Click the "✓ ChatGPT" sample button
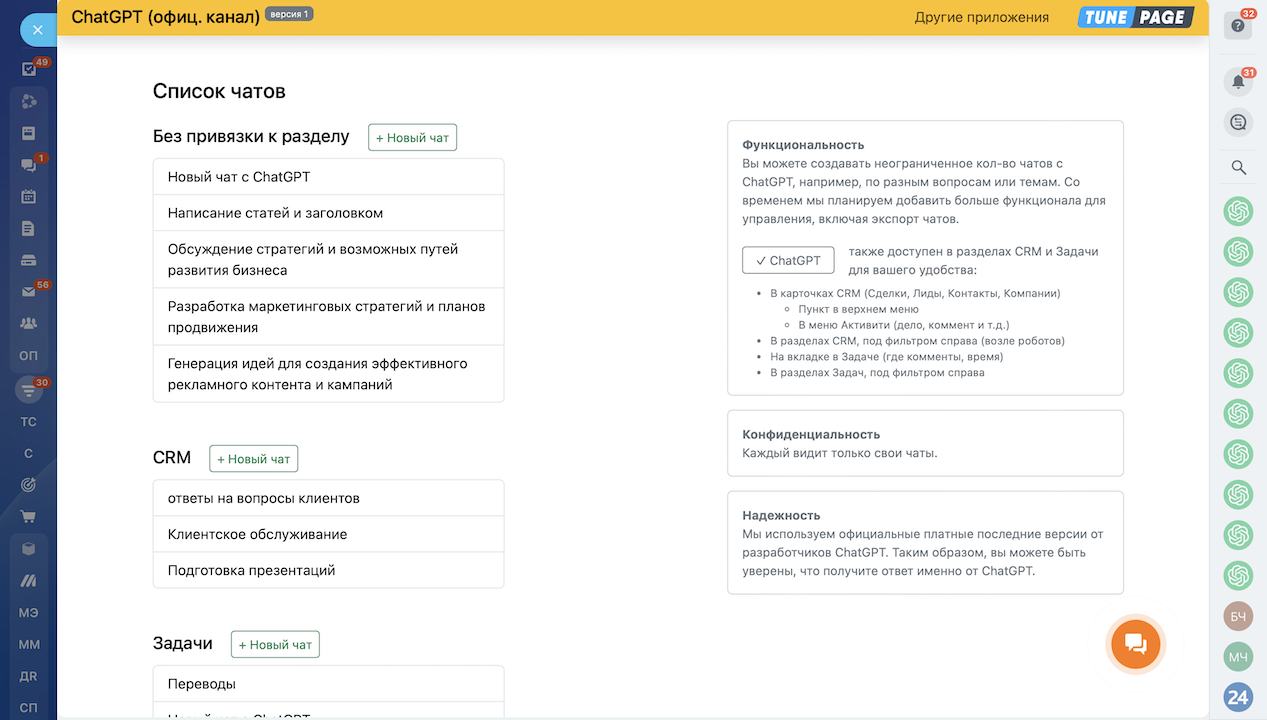Screen dimensions: 1267x720 (x=788, y=260)
